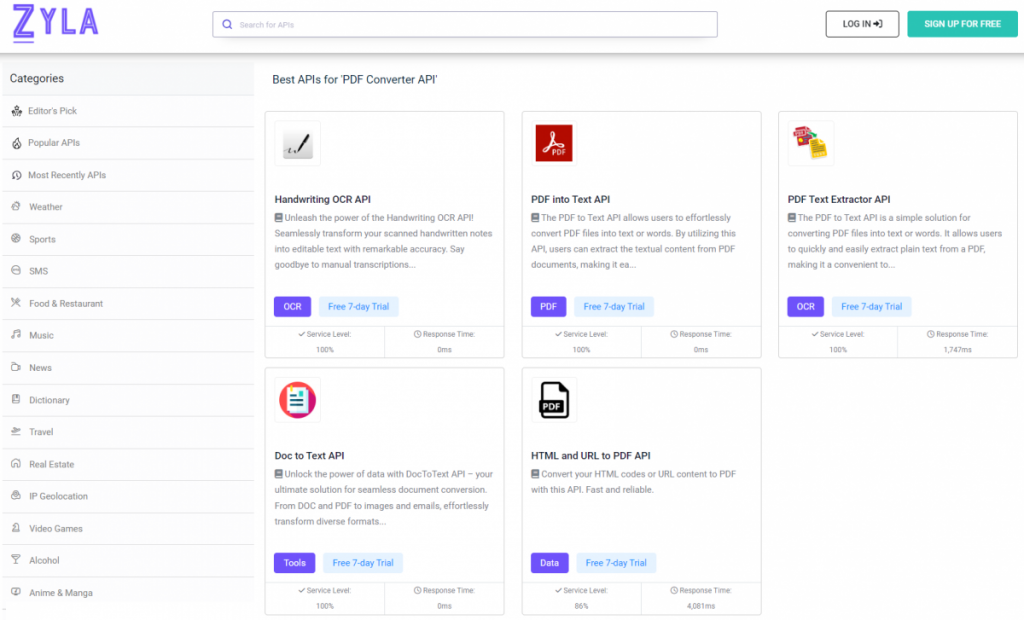This screenshot has width=1024, height=620.
Task: Open the PDF Text Extractor API title
Action: [839, 199]
